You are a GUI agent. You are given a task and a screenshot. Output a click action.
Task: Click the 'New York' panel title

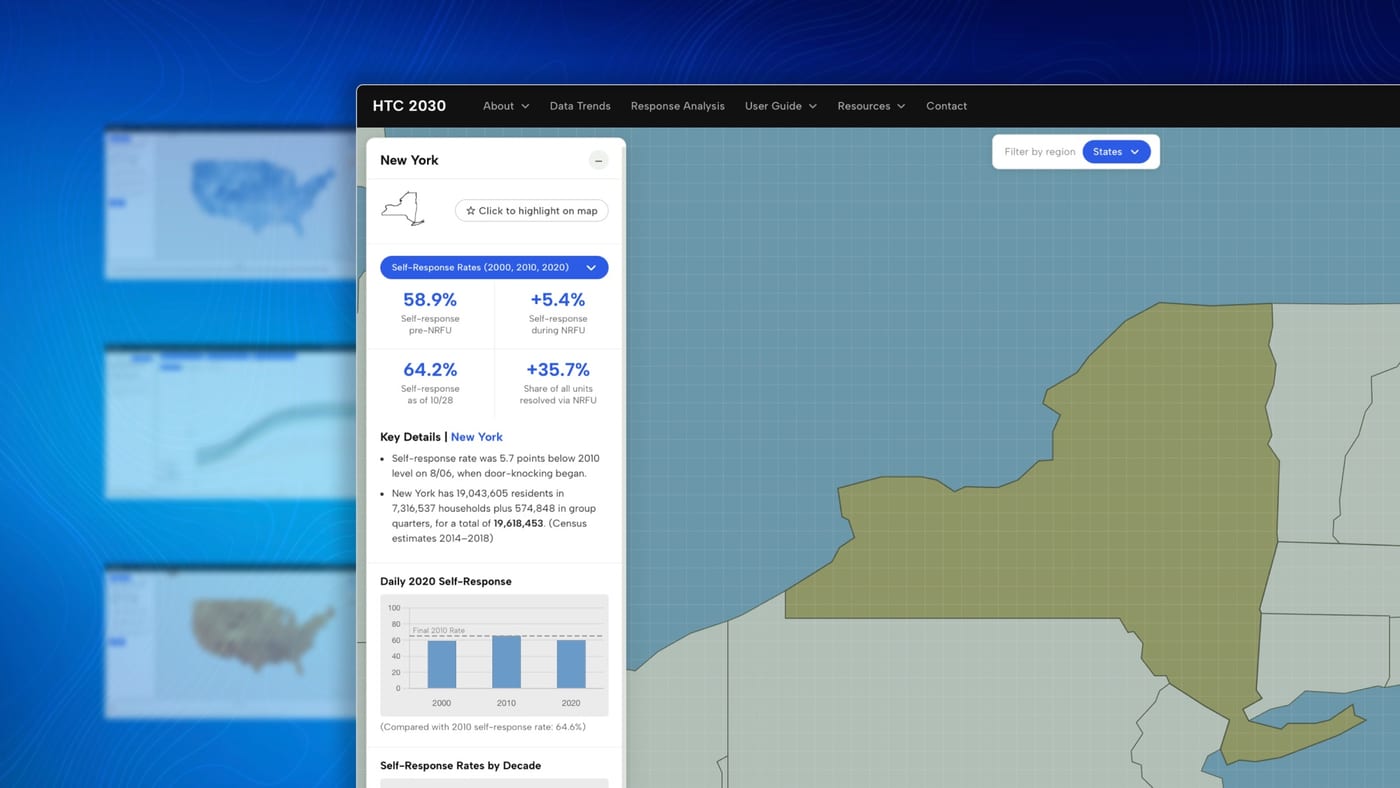(x=409, y=160)
